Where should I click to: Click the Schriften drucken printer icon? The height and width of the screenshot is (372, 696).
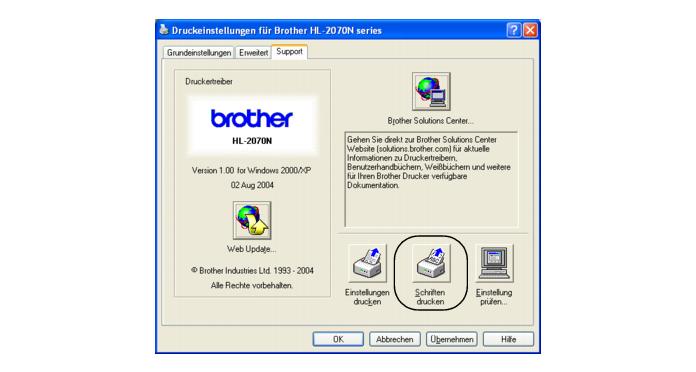431,263
